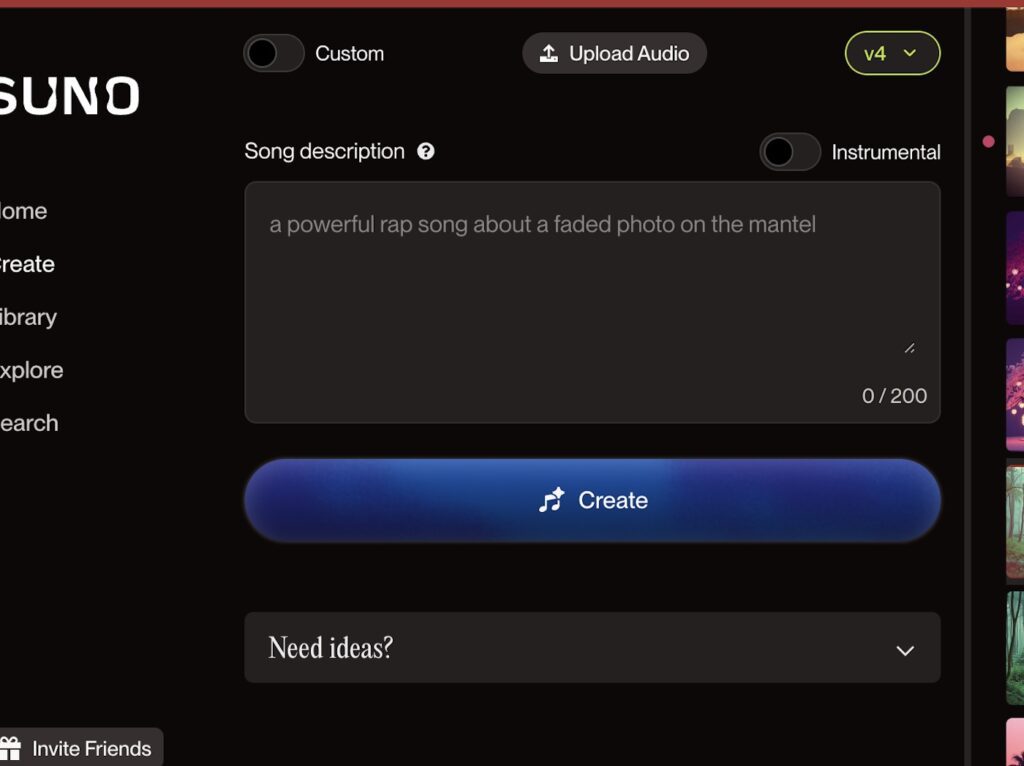The image size is (1024, 766).
Task: Open the v4 model version dropdown
Action: (x=892, y=54)
